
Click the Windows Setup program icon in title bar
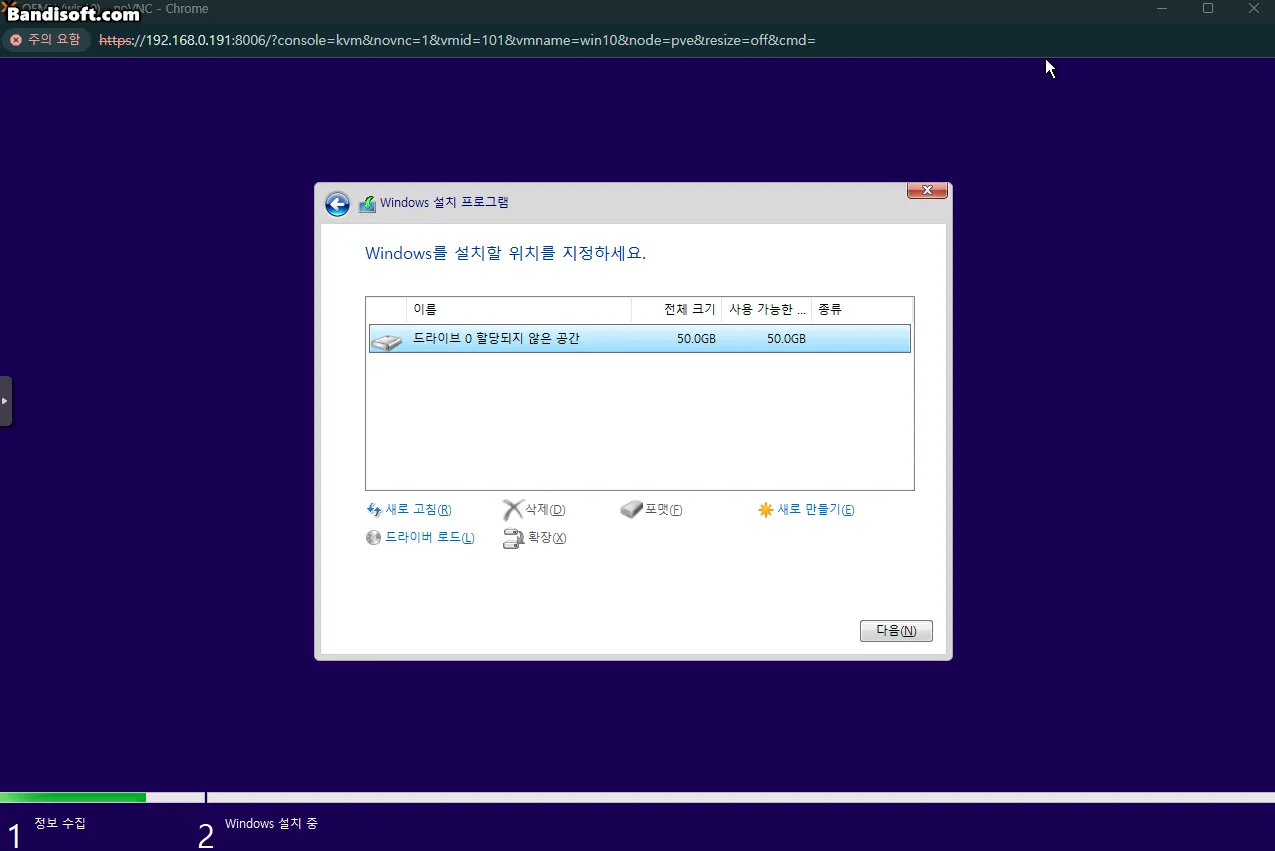click(x=368, y=203)
